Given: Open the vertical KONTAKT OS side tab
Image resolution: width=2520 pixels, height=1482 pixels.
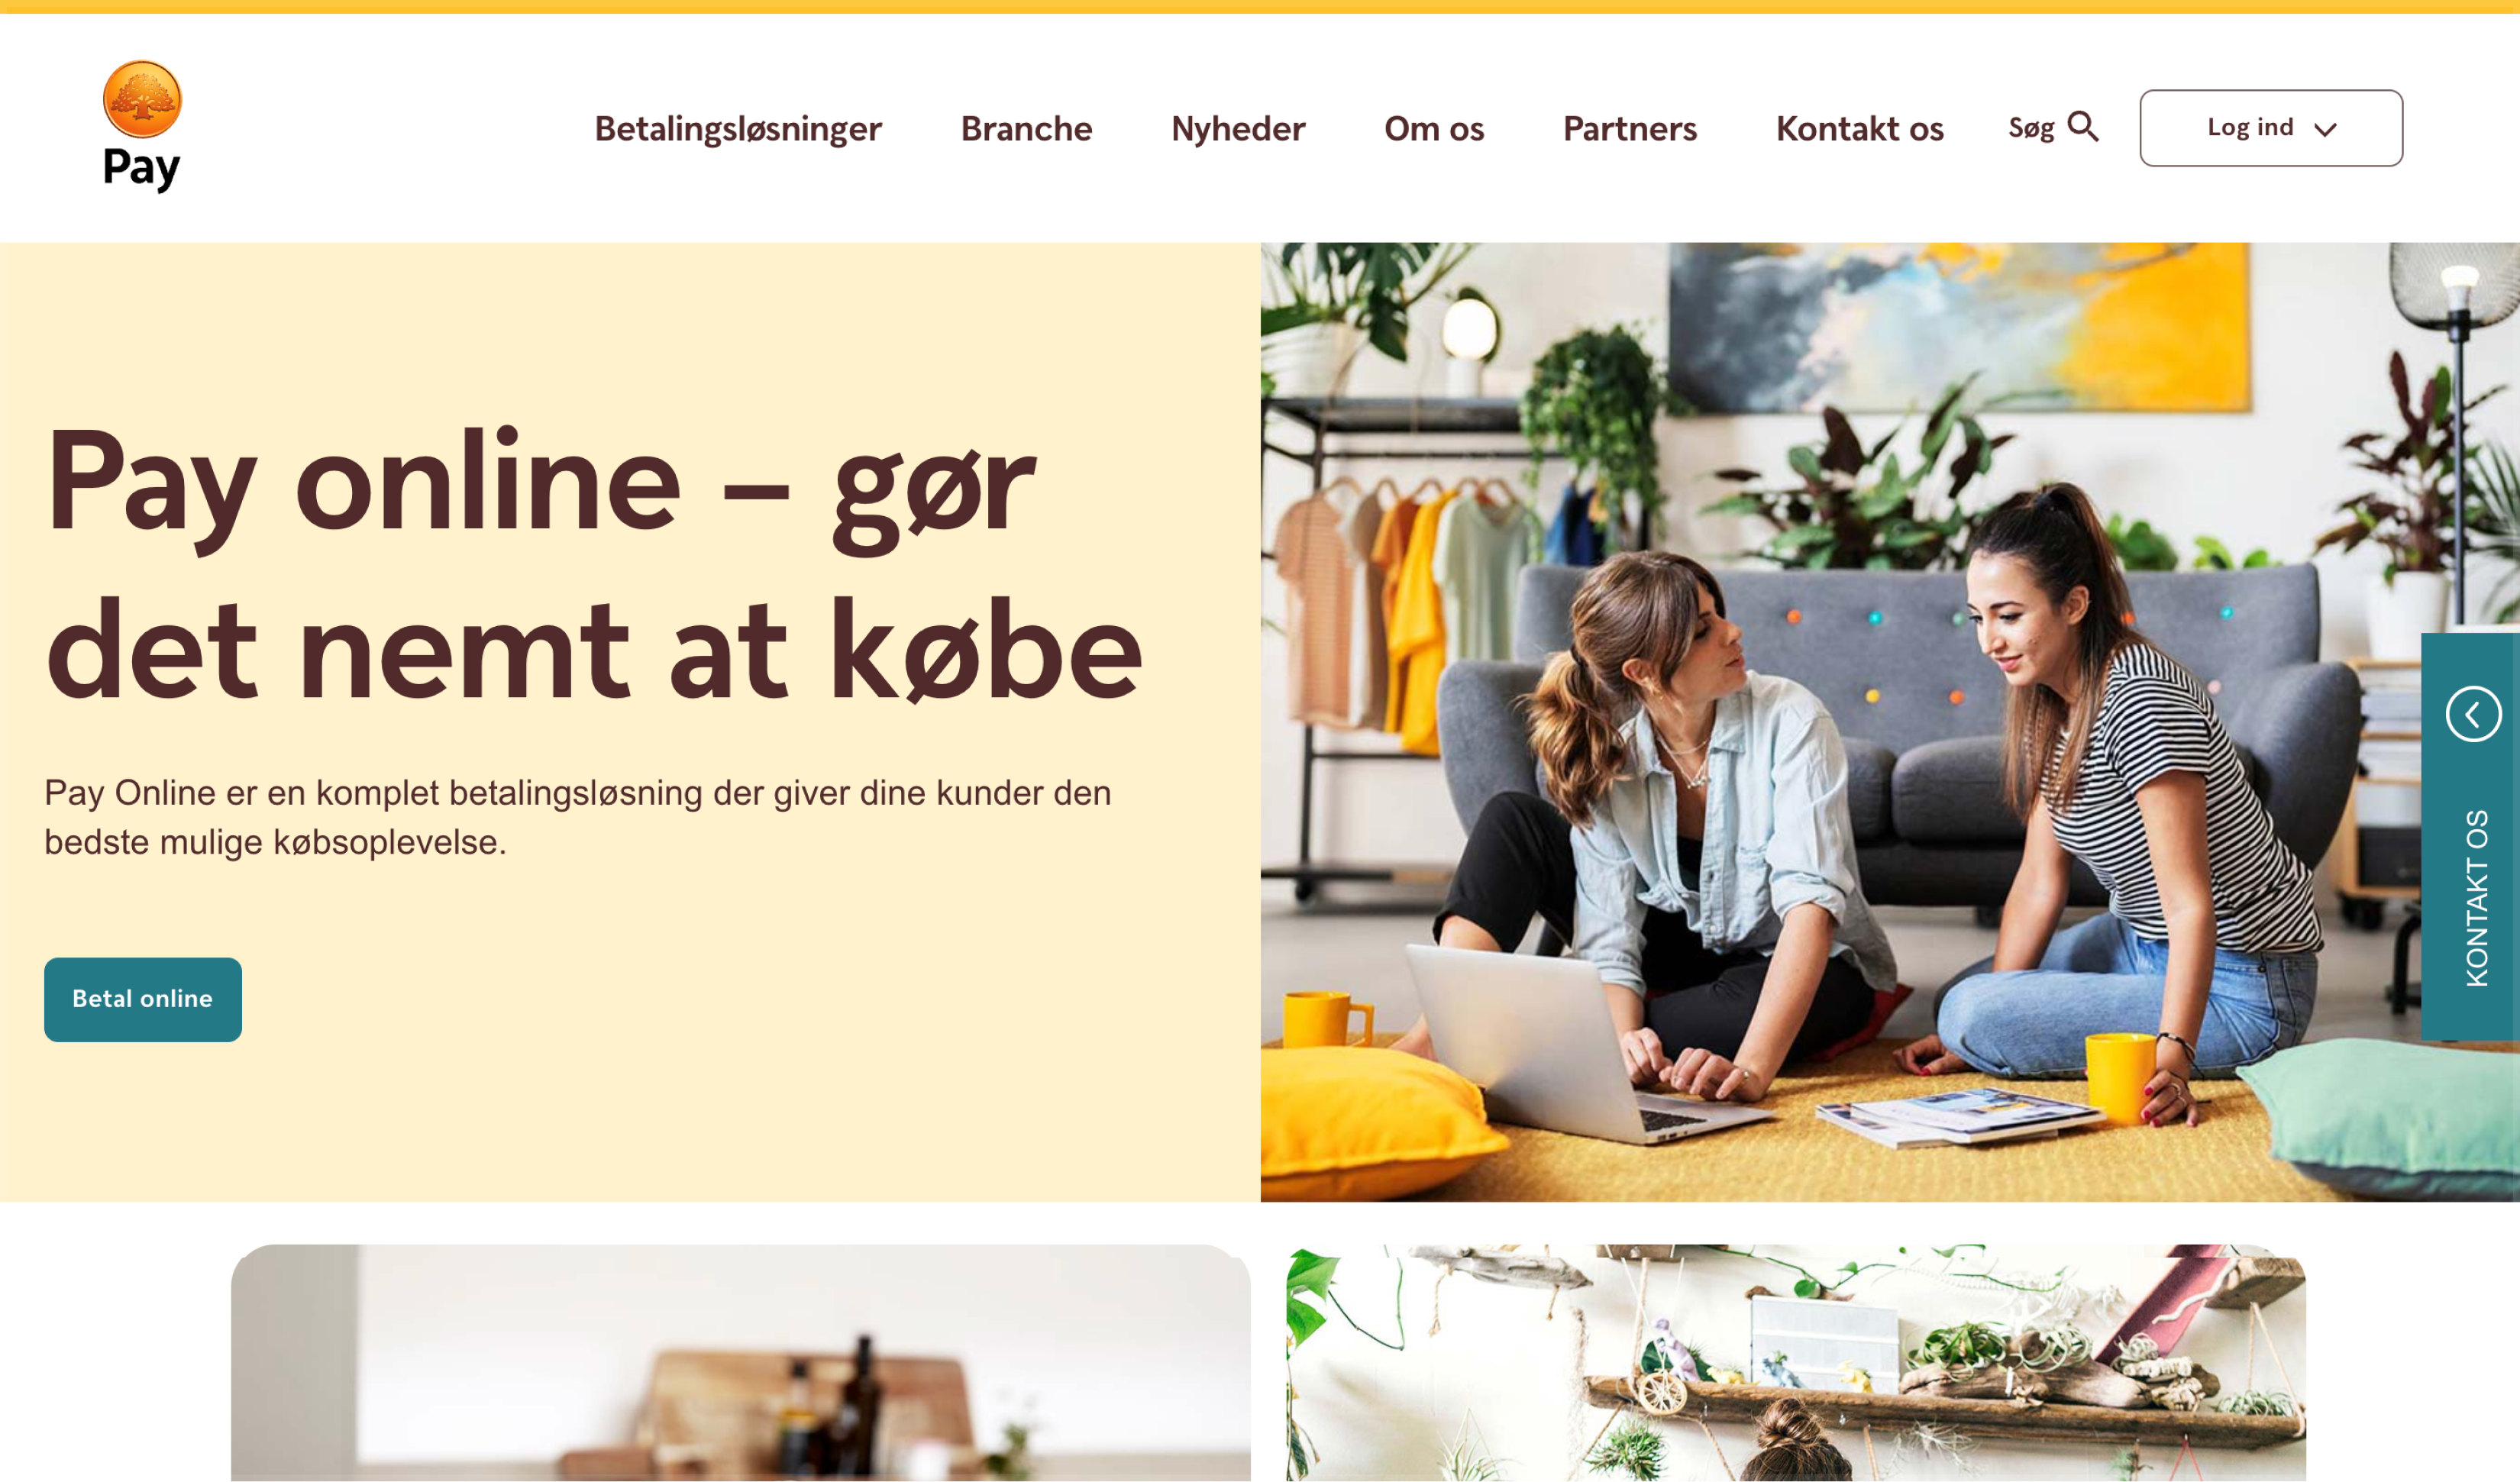Looking at the screenshot, I should 2470,836.
